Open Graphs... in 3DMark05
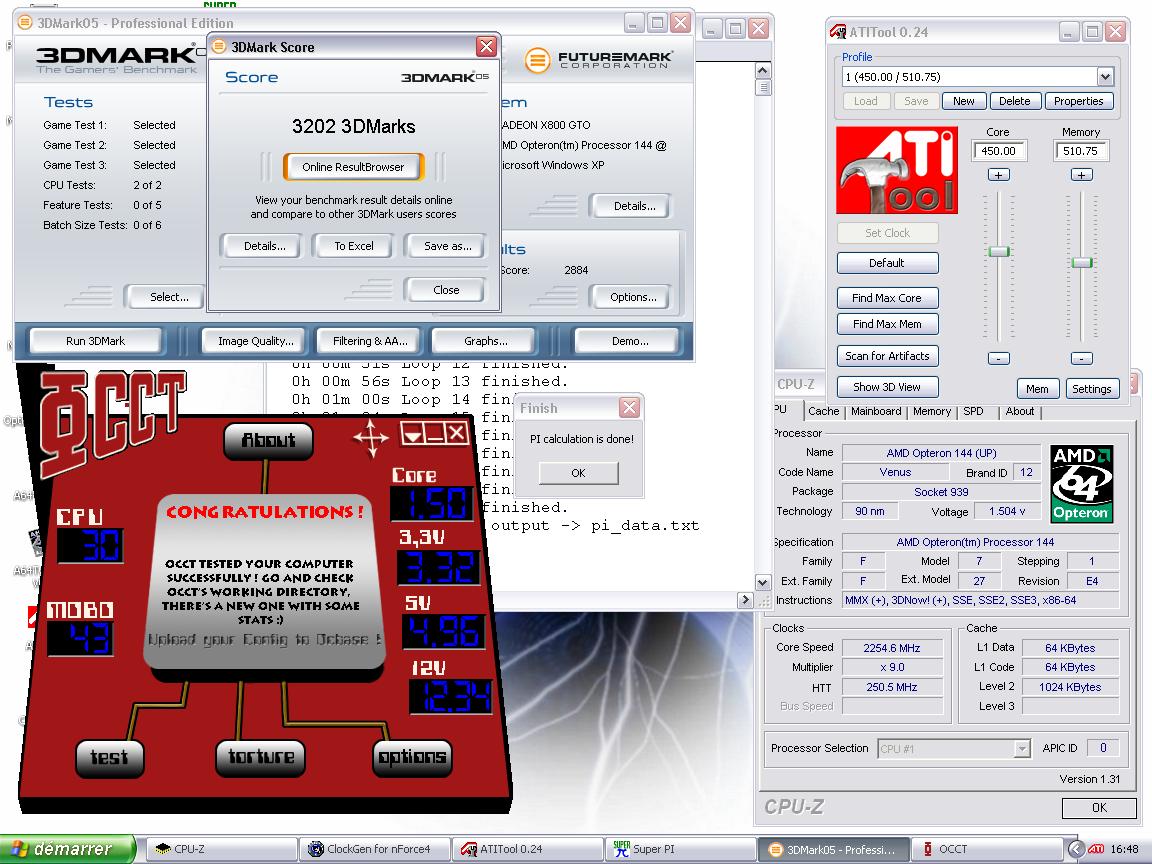1152x864 pixels. pos(486,341)
